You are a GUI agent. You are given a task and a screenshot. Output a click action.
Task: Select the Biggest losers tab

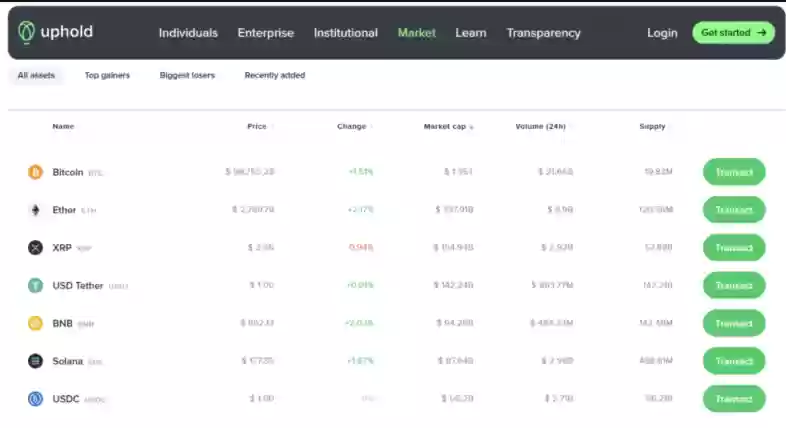tap(187, 75)
